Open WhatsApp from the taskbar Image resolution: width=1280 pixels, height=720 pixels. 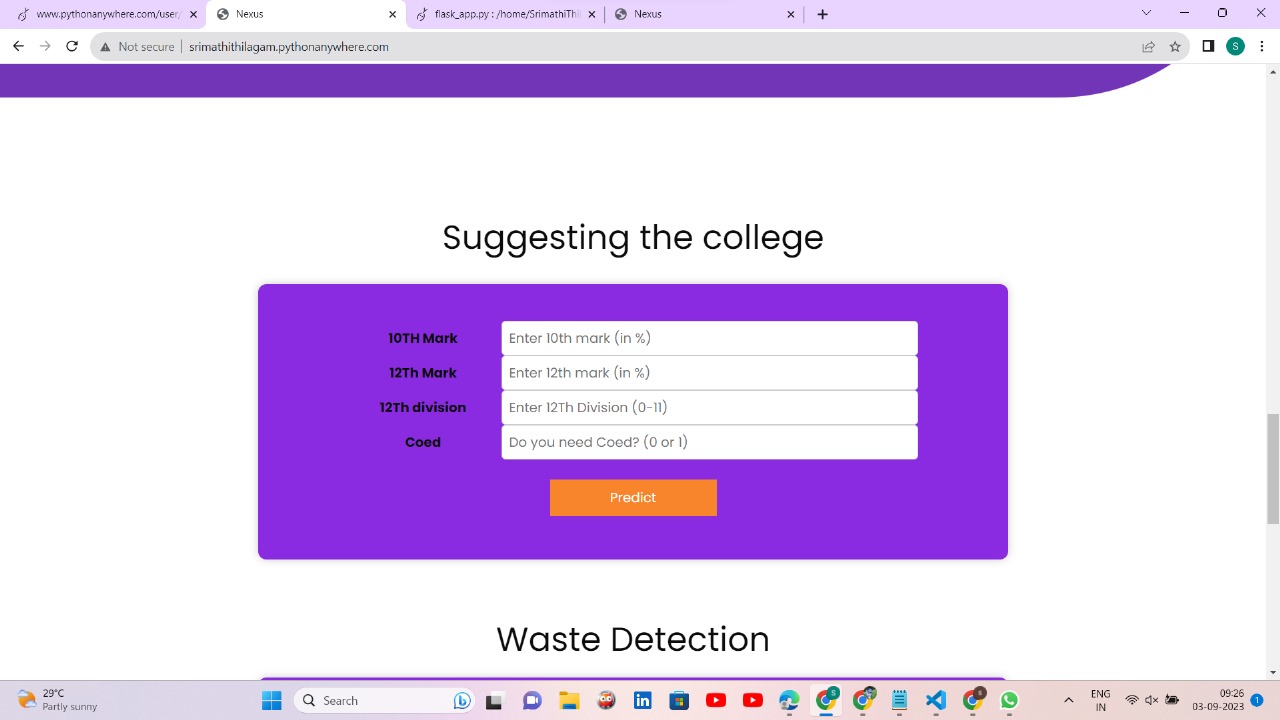coord(1009,700)
